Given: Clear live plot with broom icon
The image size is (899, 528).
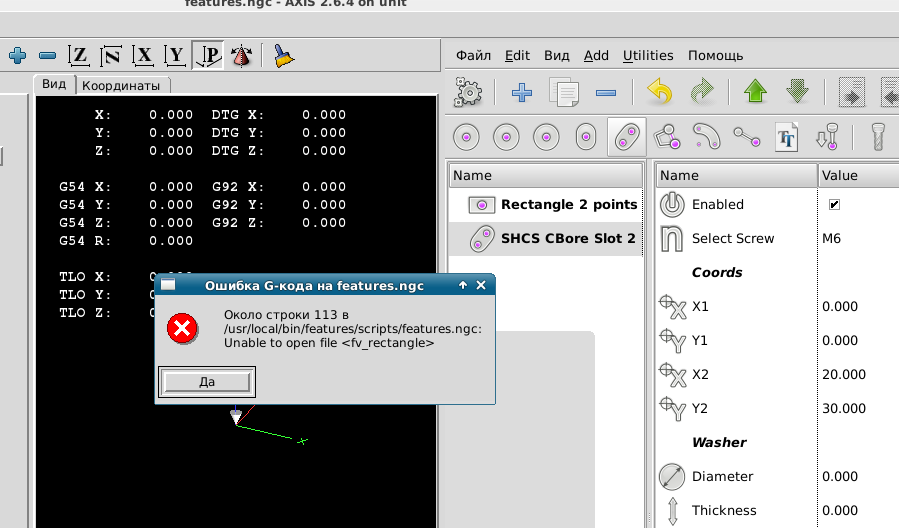Looking at the screenshot, I should (x=283, y=56).
